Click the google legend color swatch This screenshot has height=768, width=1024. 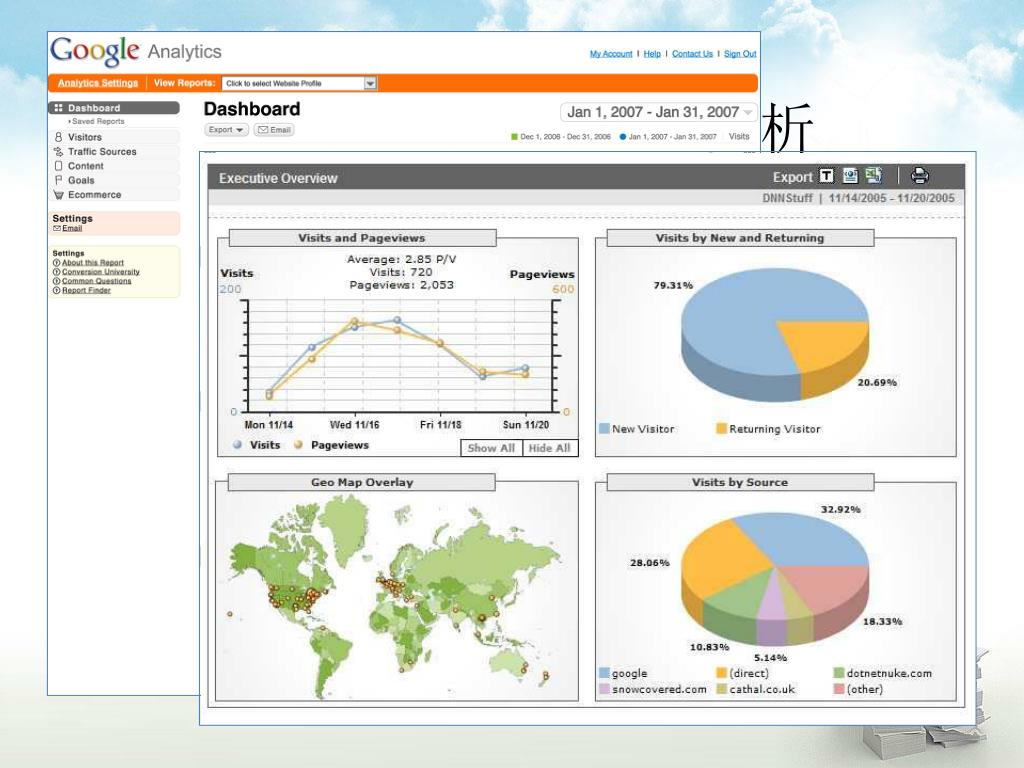[604, 673]
